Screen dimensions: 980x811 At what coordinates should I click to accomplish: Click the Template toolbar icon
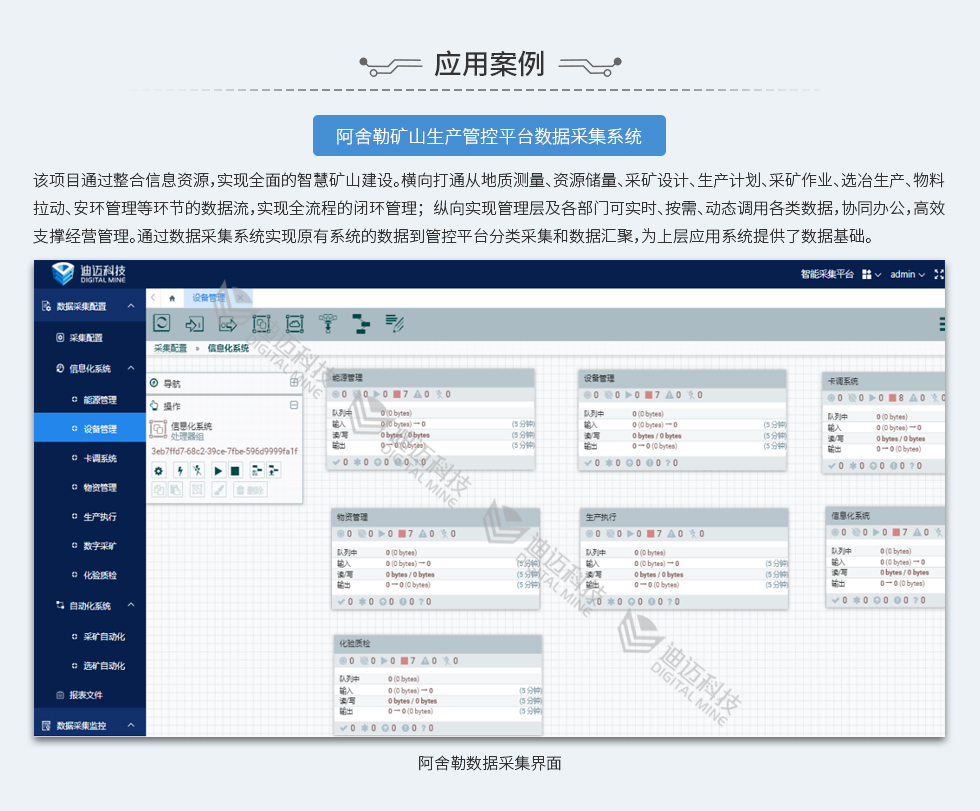[x=360, y=323]
